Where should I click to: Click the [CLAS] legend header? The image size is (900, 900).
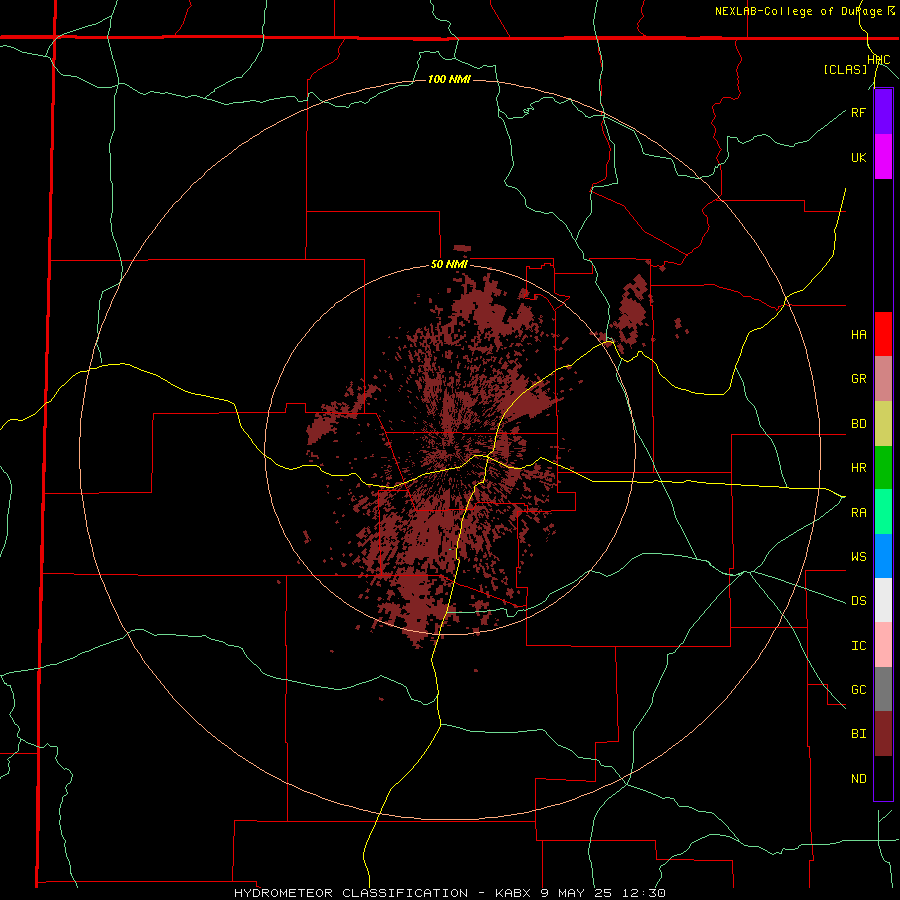pyautogui.click(x=845, y=70)
